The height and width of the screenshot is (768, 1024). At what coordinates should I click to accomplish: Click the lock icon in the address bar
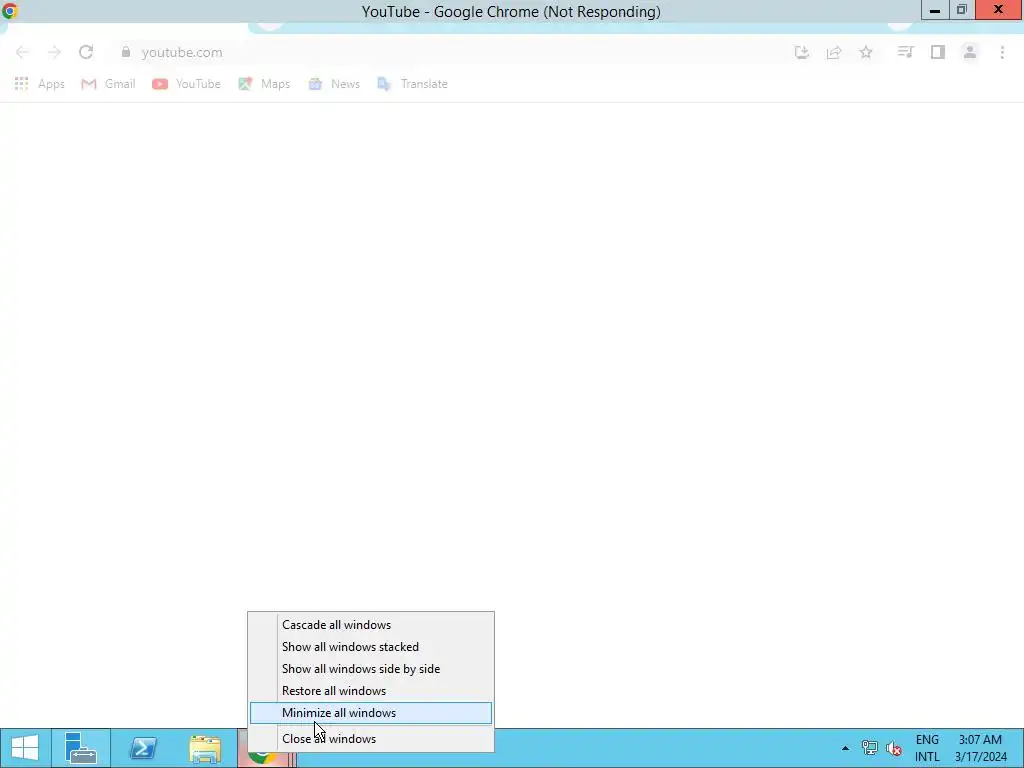click(x=126, y=52)
